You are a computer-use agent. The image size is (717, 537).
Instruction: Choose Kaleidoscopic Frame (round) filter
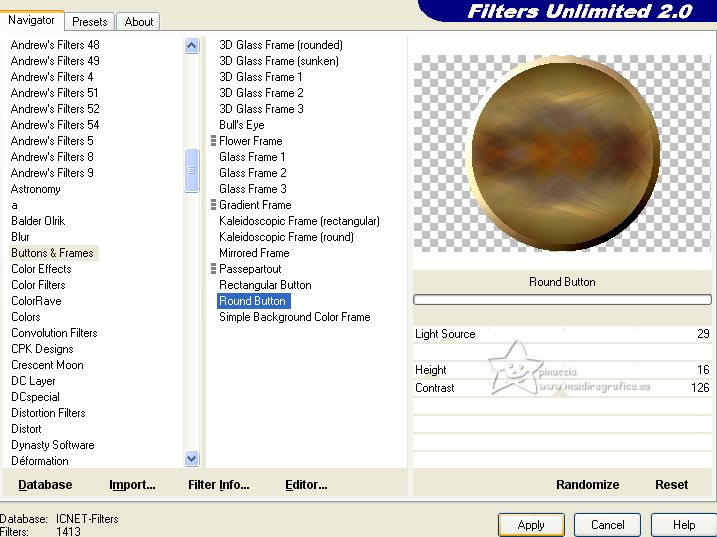click(x=286, y=237)
